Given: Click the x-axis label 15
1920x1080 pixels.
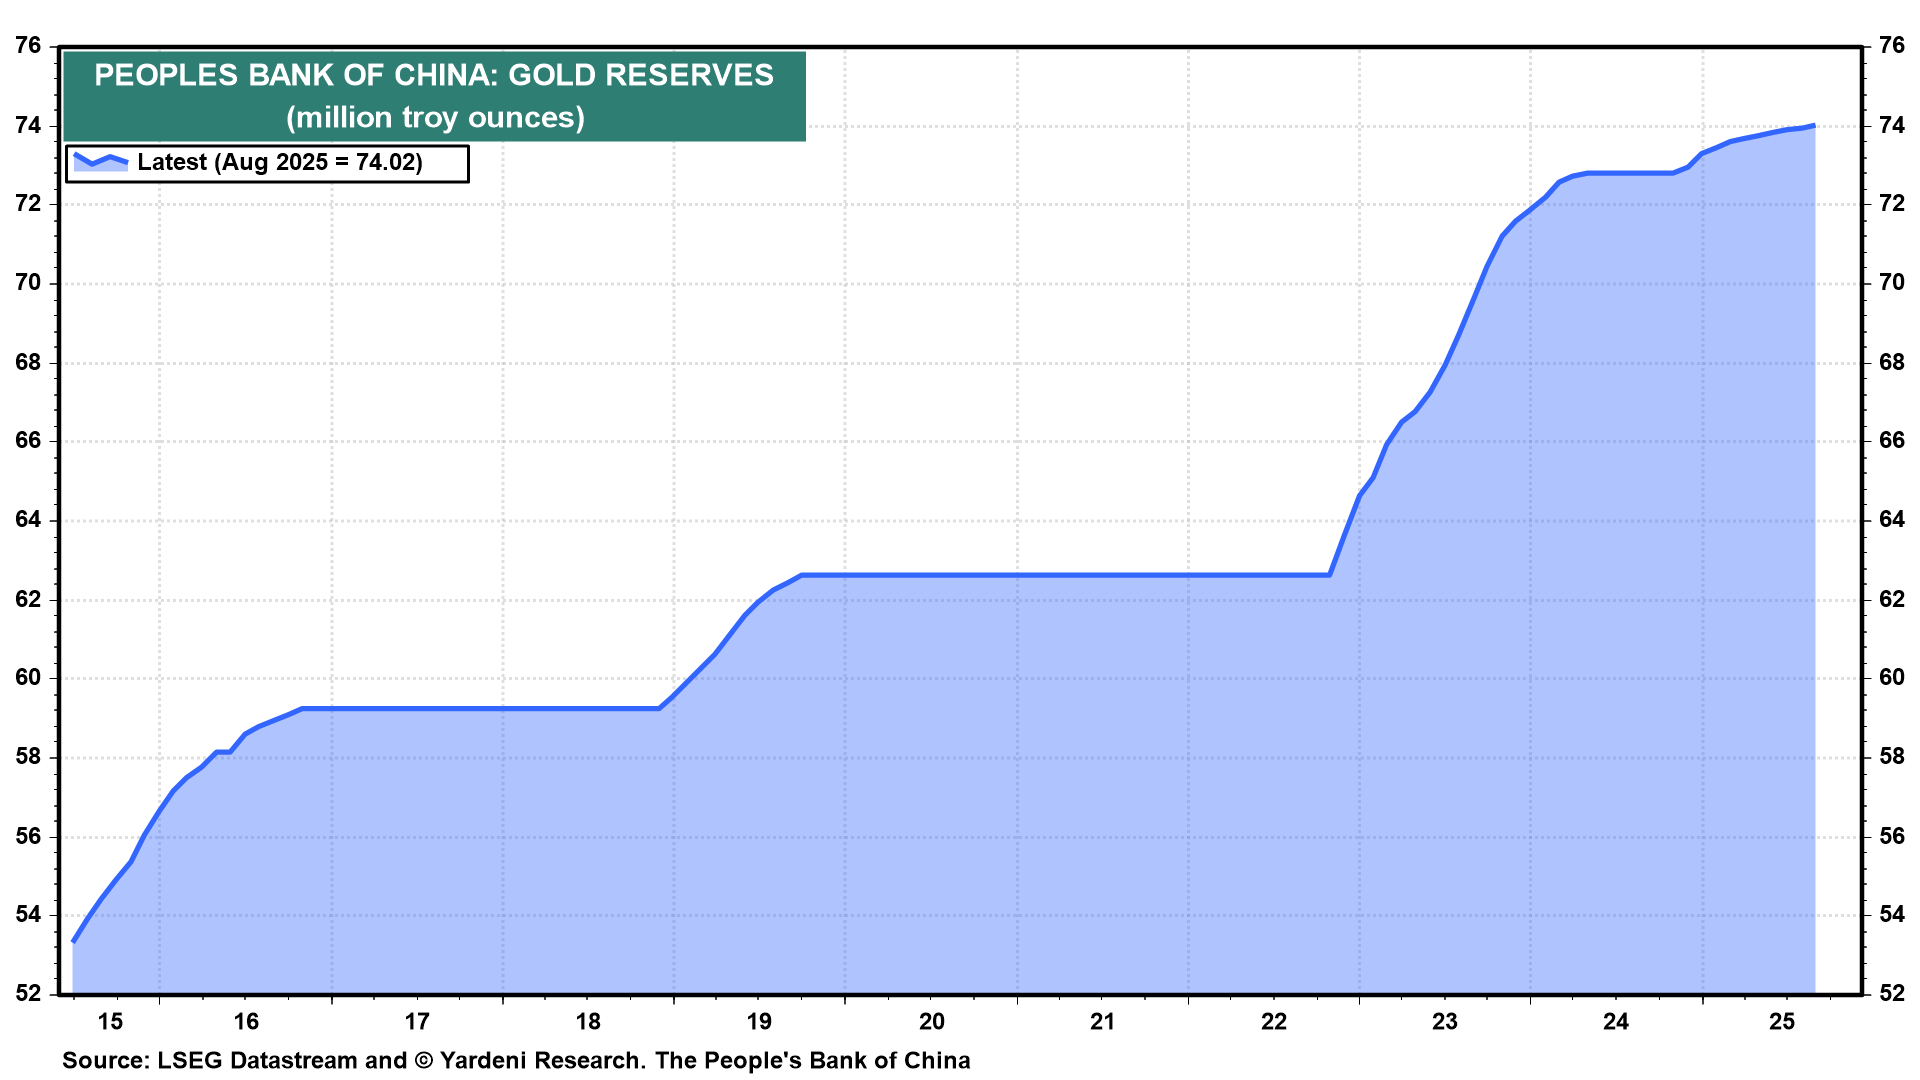Looking at the screenshot, I should click(x=110, y=1021).
